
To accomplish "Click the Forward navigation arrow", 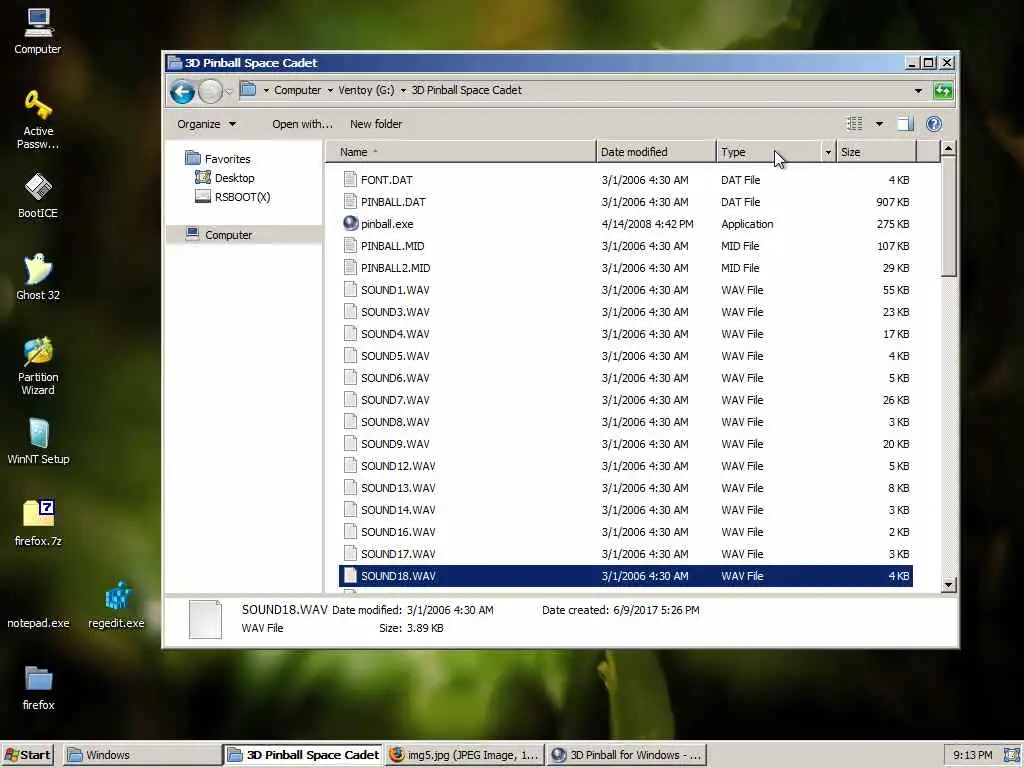I will click(x=210, y=91).
